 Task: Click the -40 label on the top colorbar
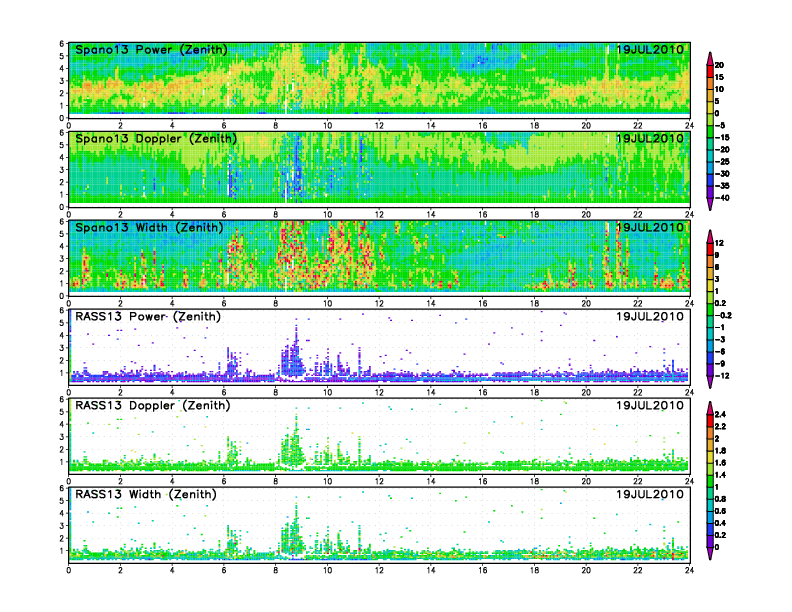[722, 198]
